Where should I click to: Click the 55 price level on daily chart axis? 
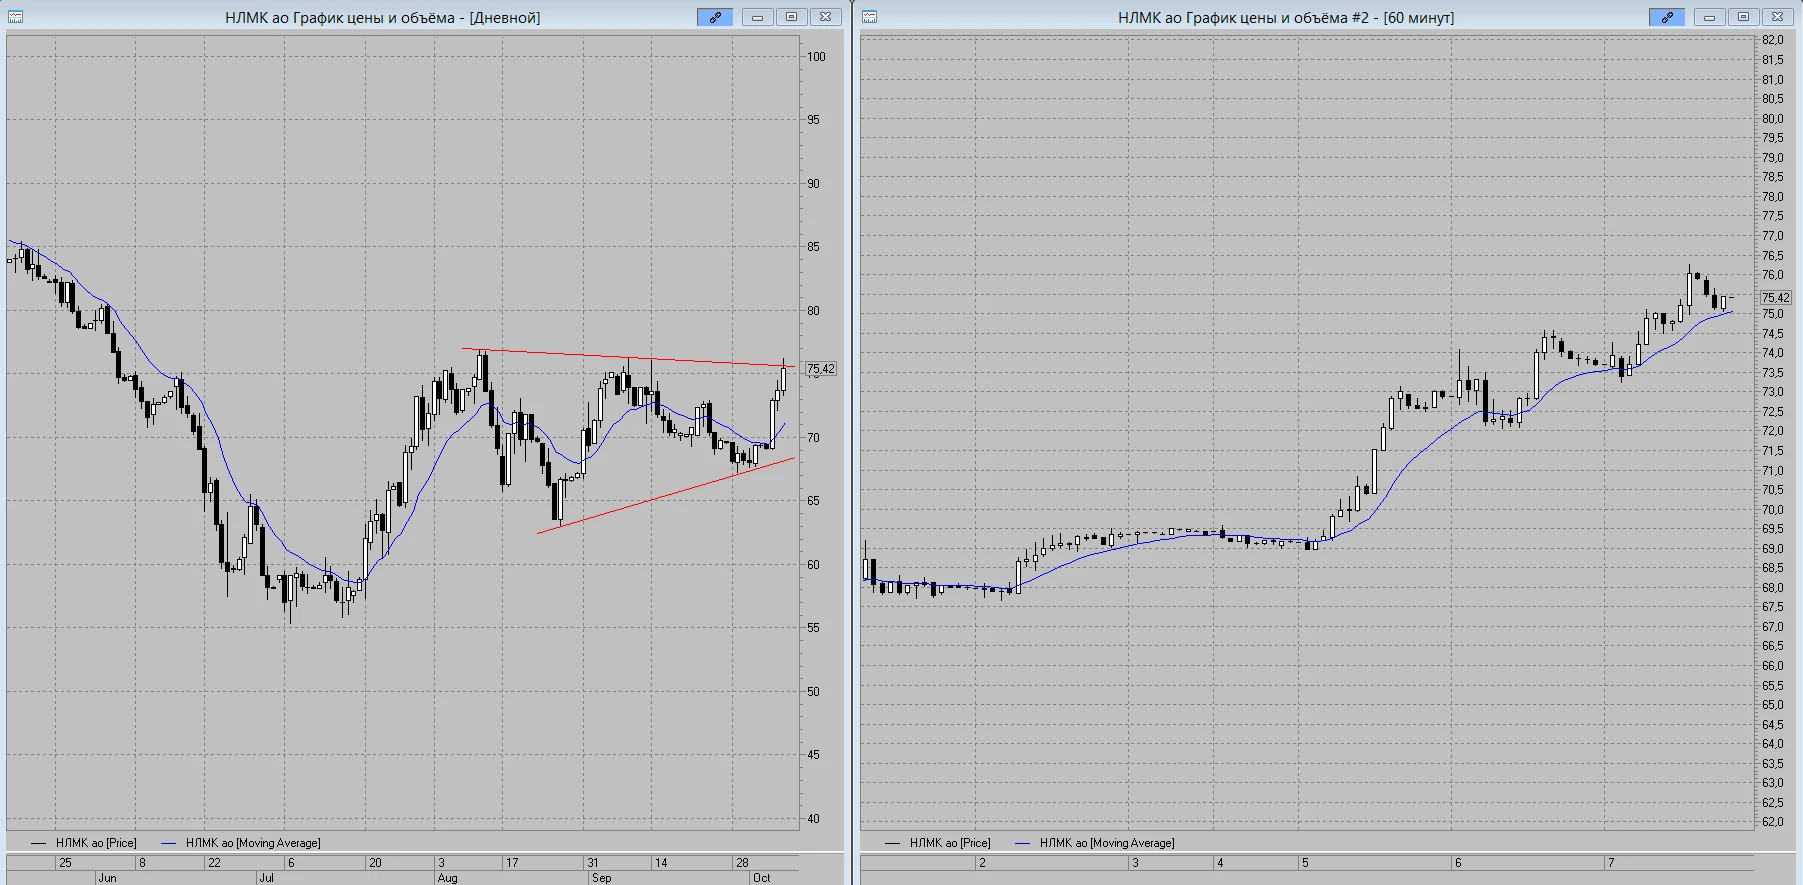click(814, 628)
